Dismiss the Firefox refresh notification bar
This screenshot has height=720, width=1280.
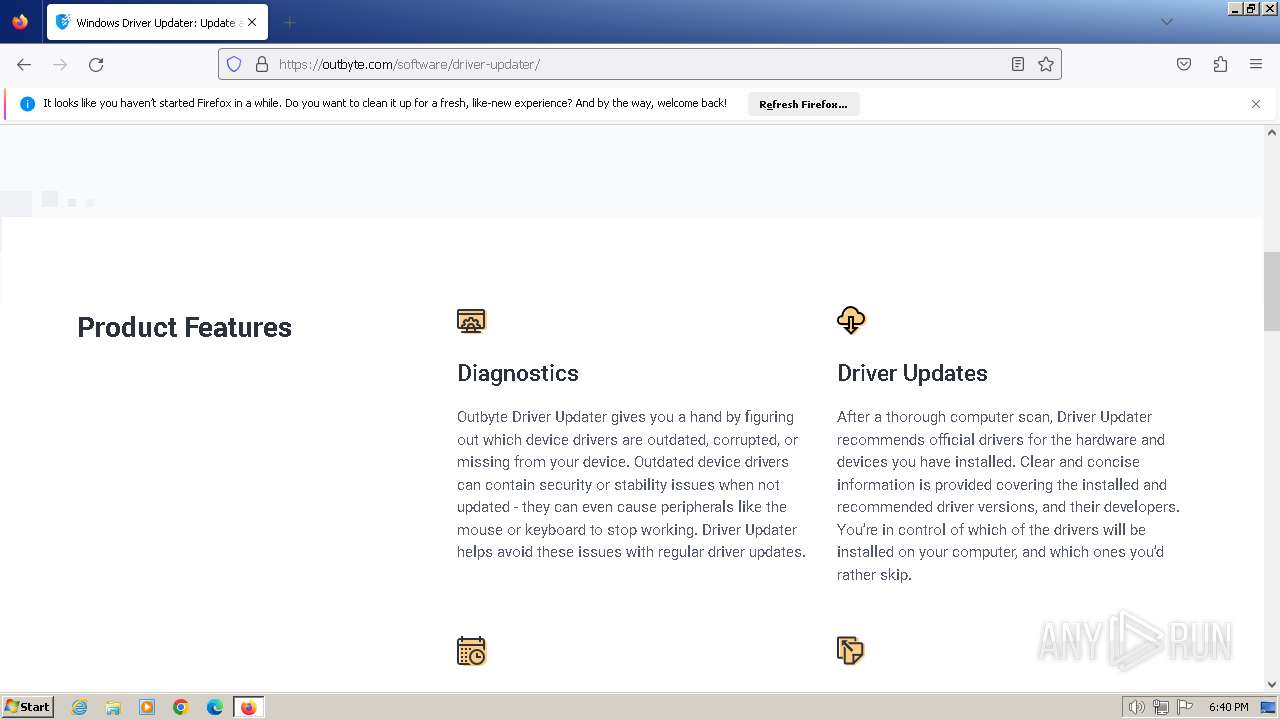(x=1256, y=104)
